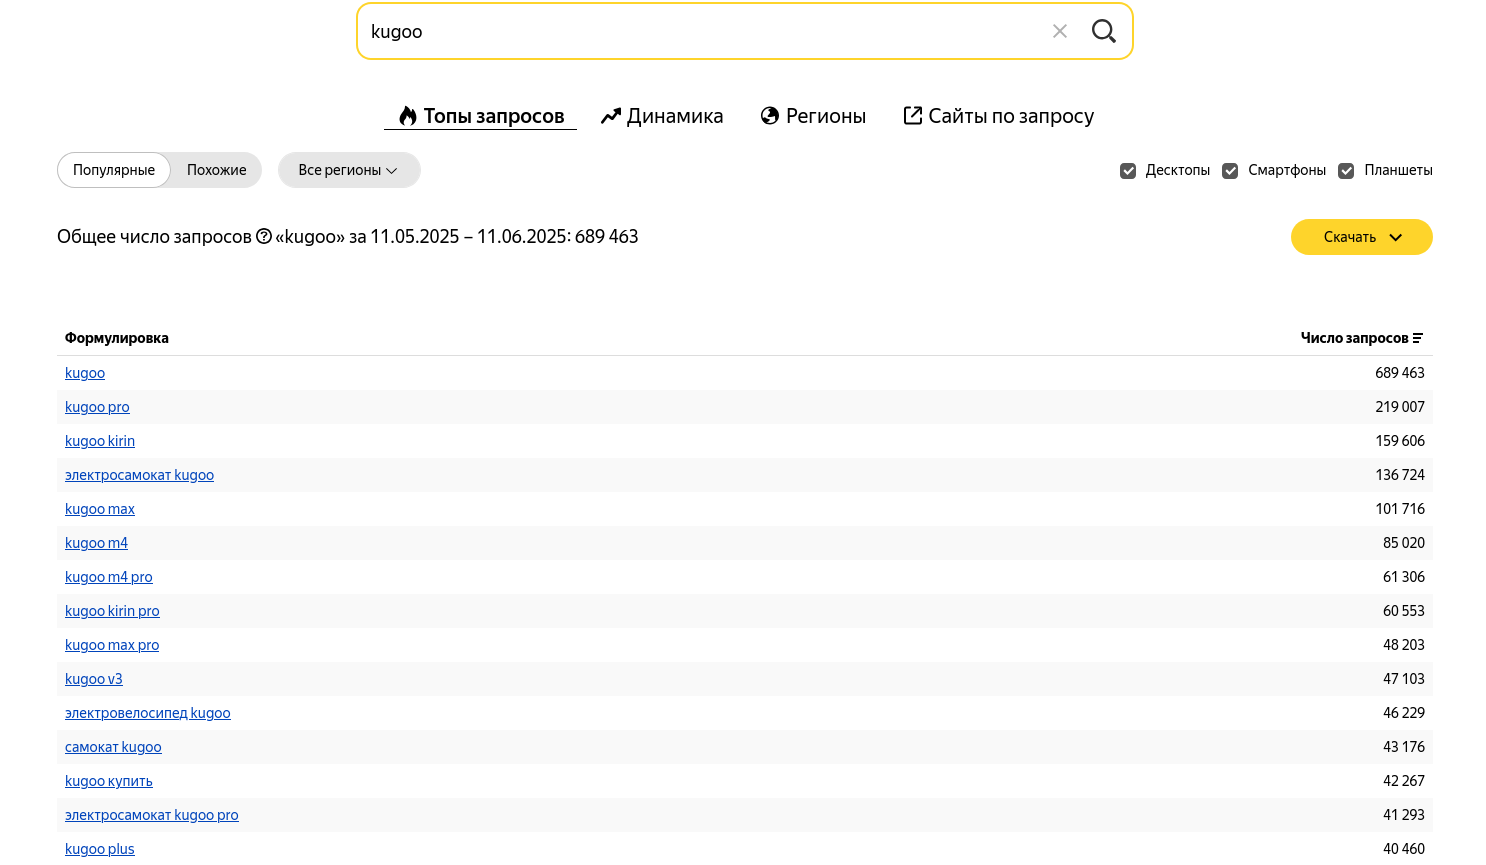Toggle the Смартфоны checkbox
This screenshot has height=865, width=1486.
tap(1230, 171)
